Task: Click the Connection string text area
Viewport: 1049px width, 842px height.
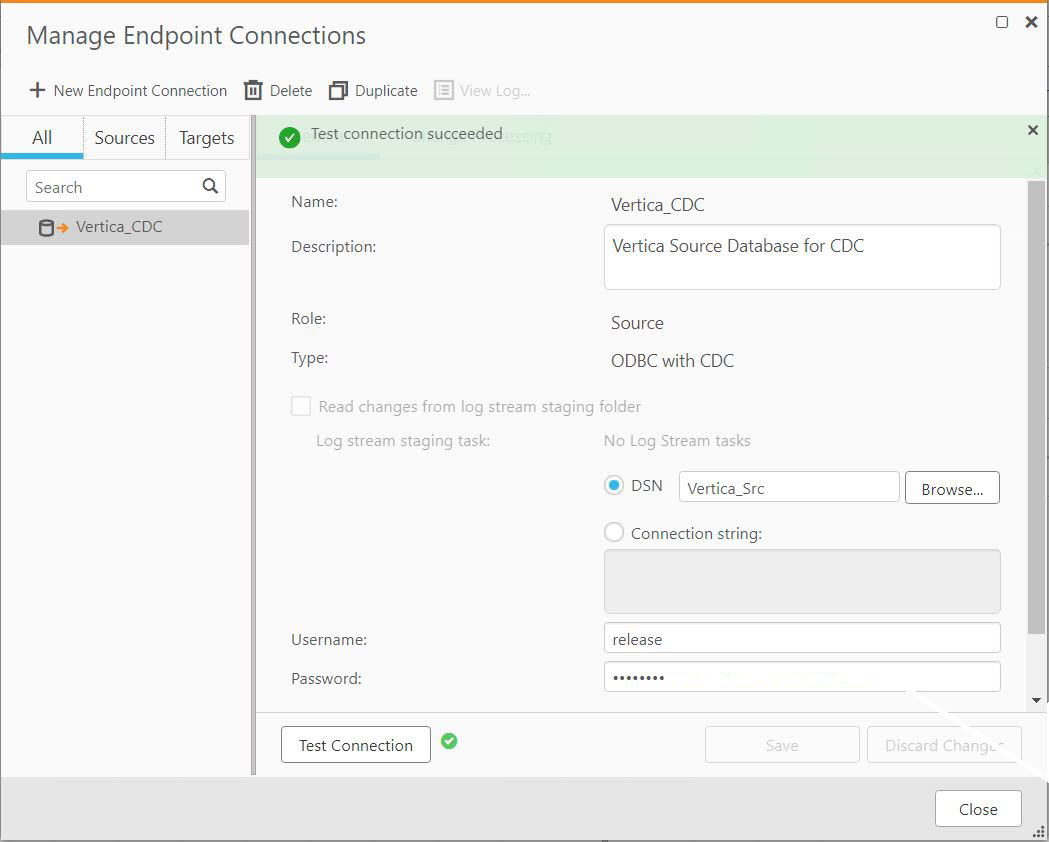Action: click(802, 581)
